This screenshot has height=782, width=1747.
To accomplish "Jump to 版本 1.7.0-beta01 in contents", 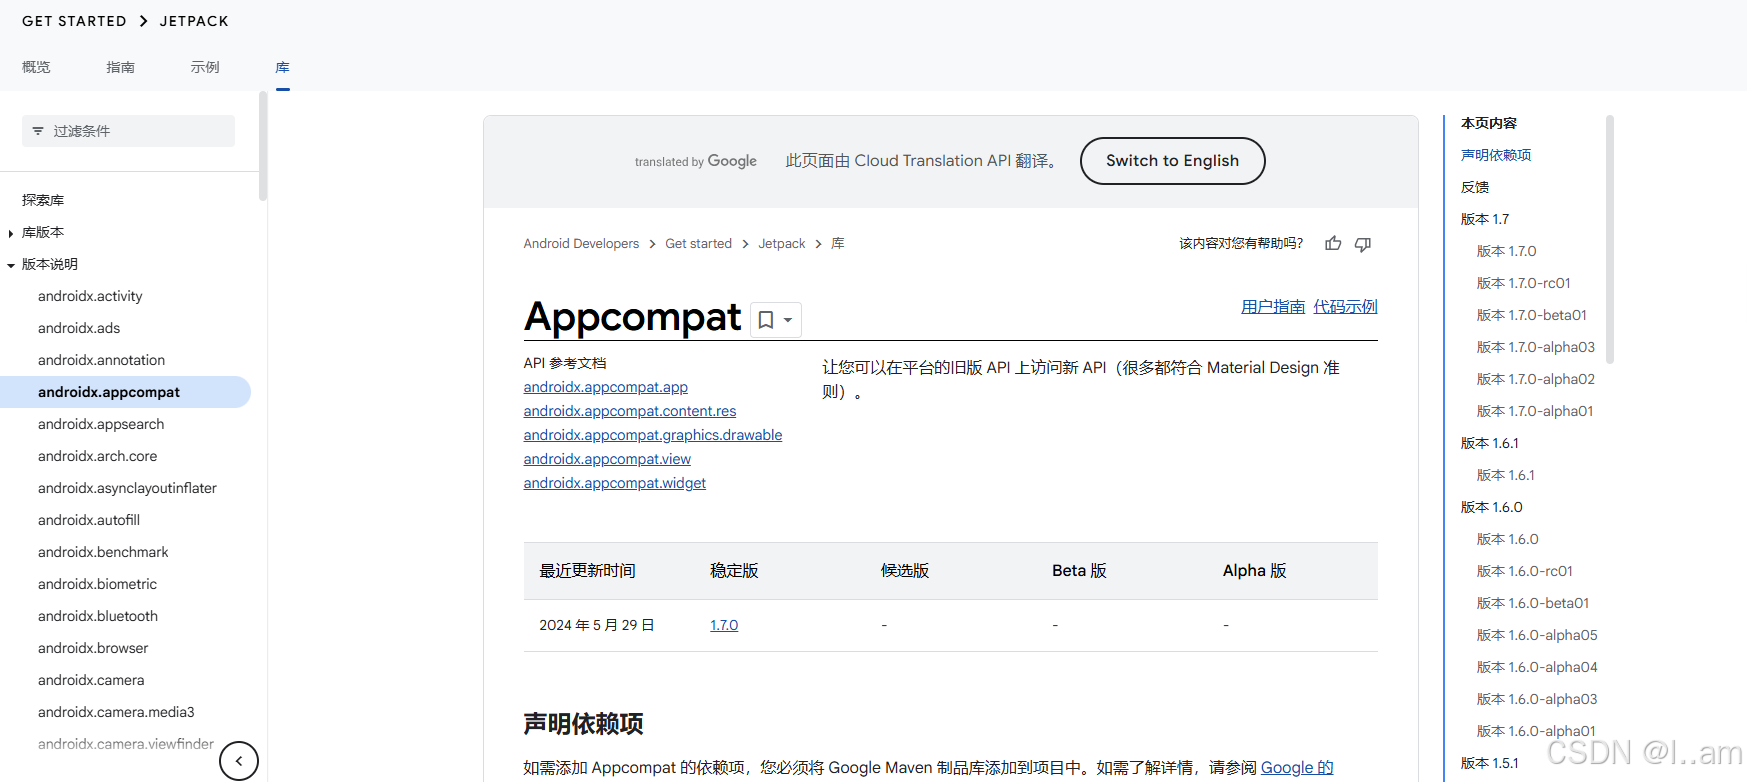I will 1532,315.
